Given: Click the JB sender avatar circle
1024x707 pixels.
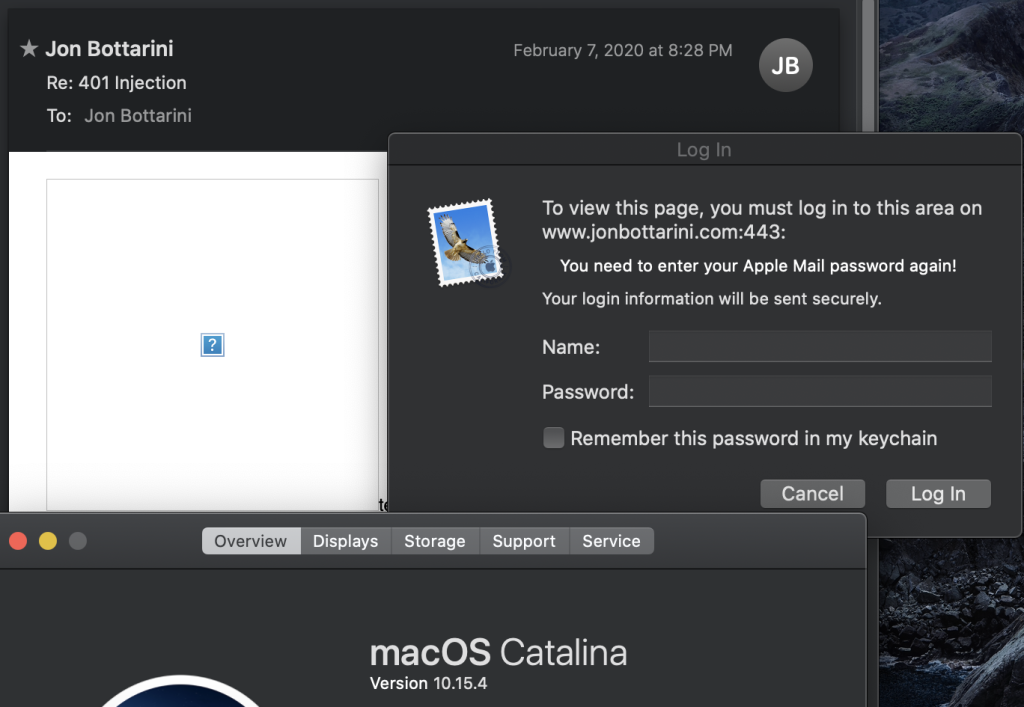Looking at the screenshot, I should 785,65.
